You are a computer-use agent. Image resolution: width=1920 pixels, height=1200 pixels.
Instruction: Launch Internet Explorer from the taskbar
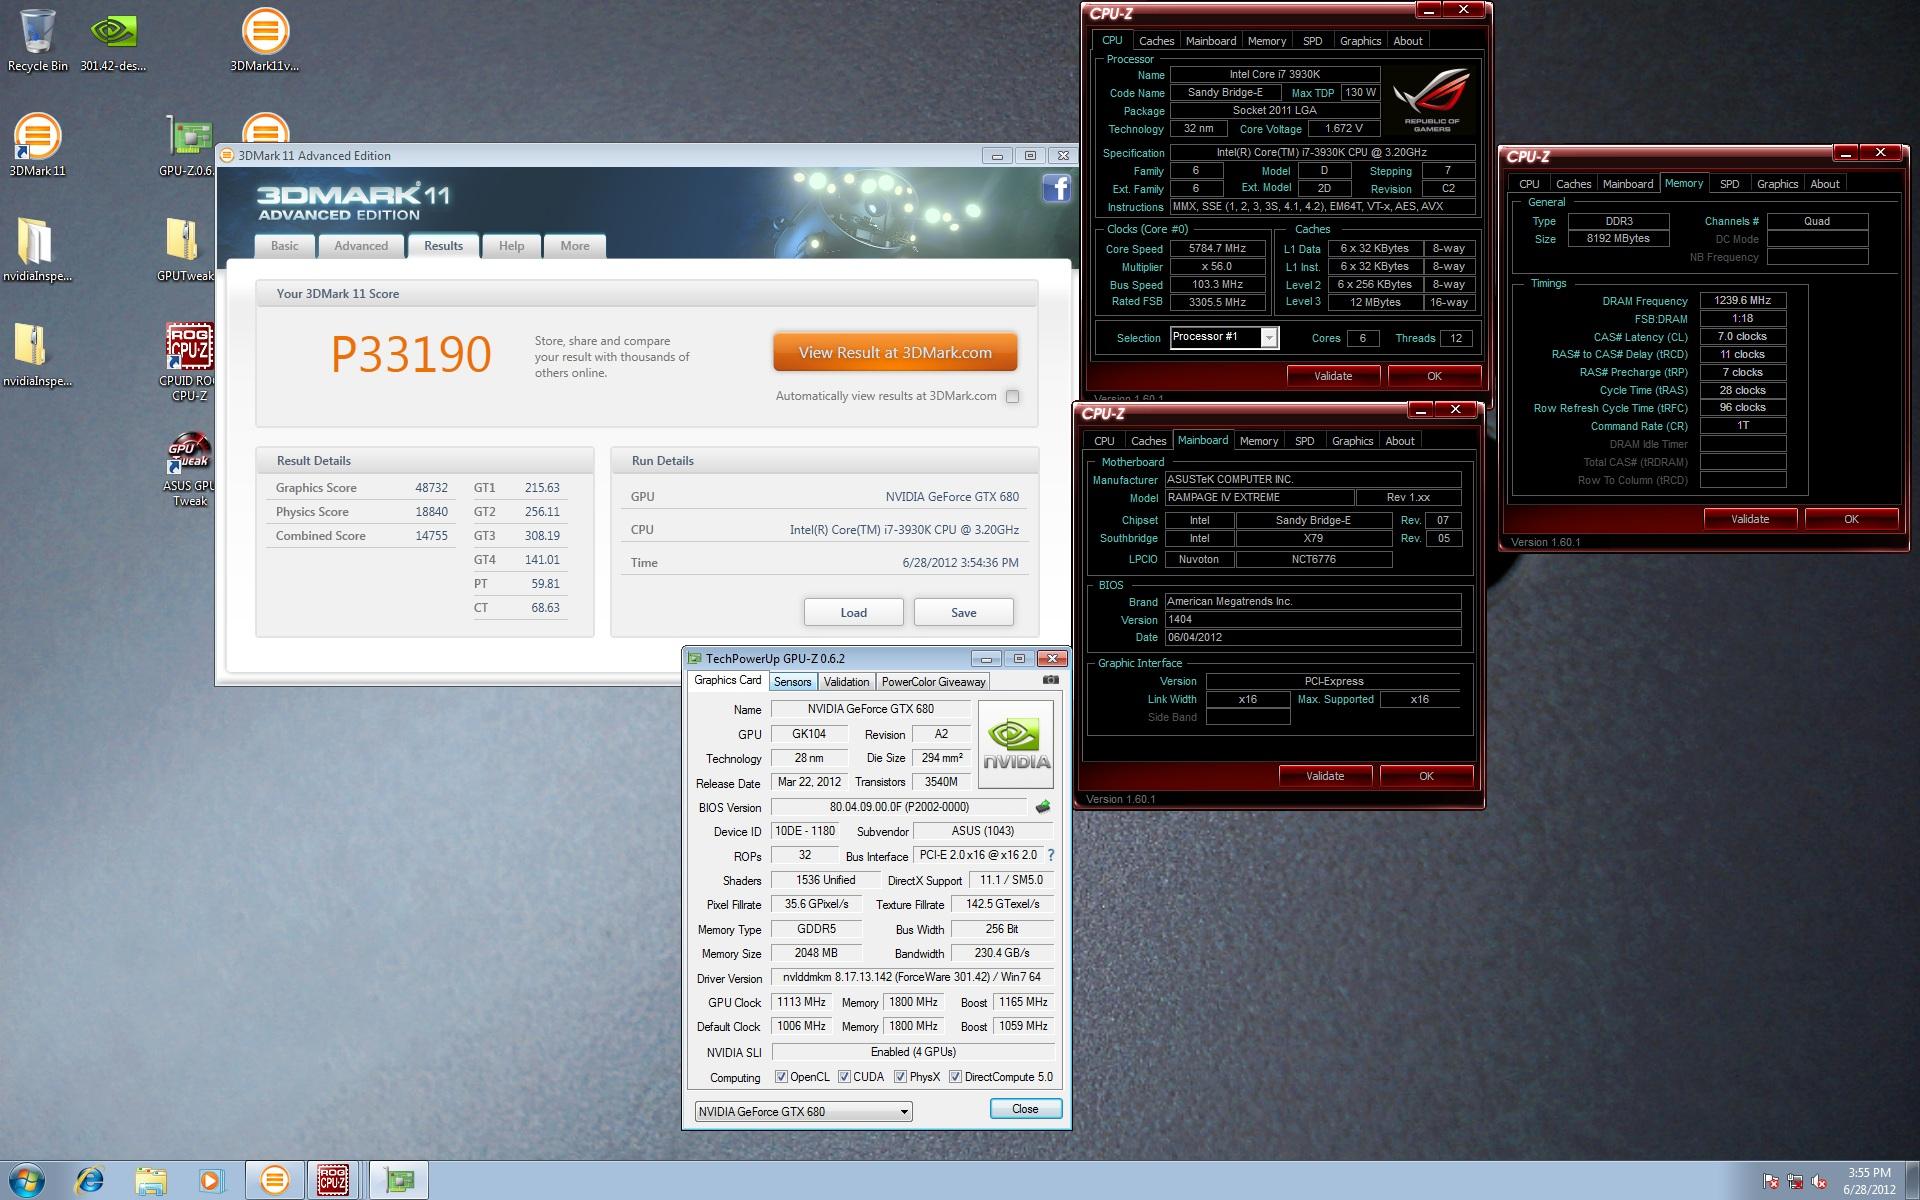90,1181
